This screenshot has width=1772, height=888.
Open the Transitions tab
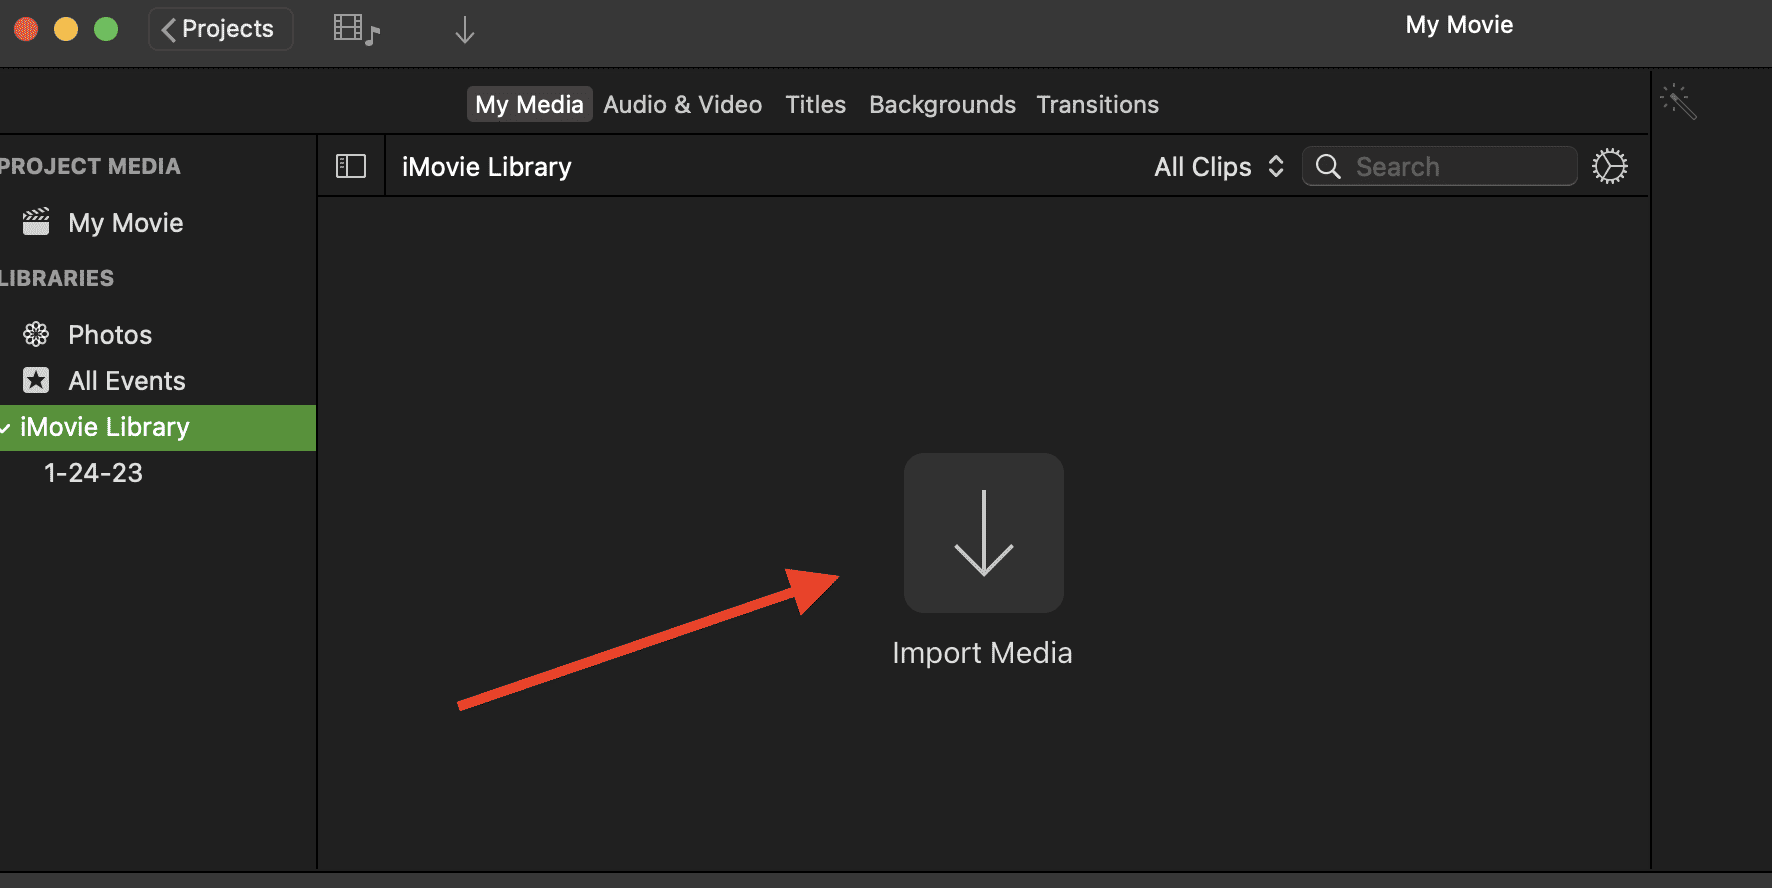(x=1097, y=104)
